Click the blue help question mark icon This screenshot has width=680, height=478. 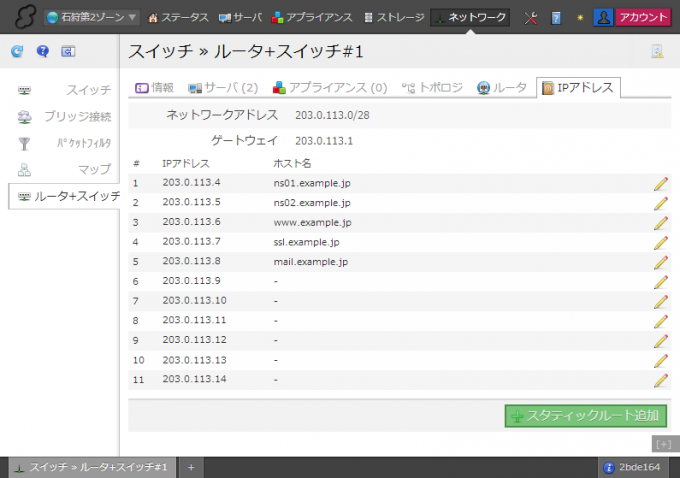pyautogui.click(x=42, y=51)
